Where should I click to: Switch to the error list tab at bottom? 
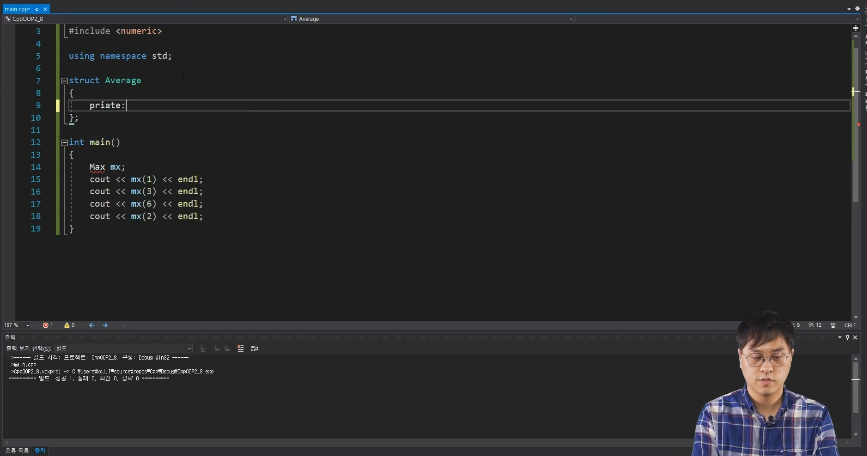point(17,450)
